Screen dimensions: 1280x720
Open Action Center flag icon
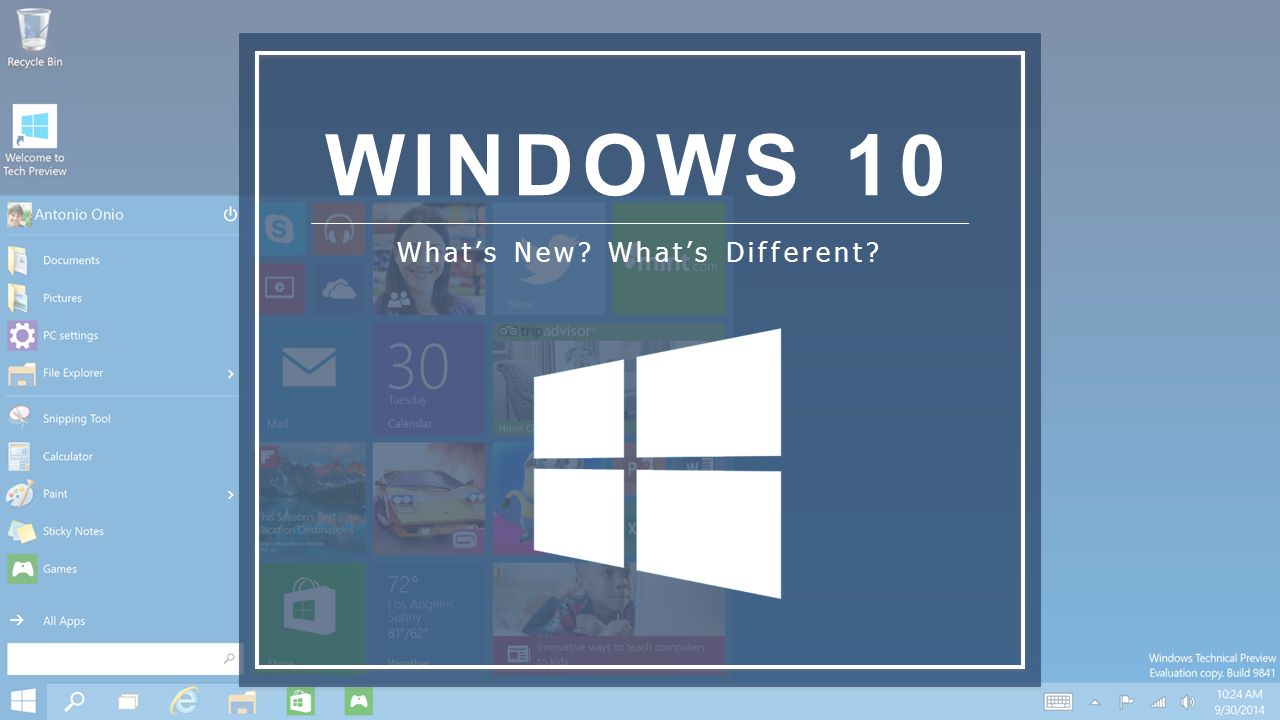click(x=1126, y=702)
